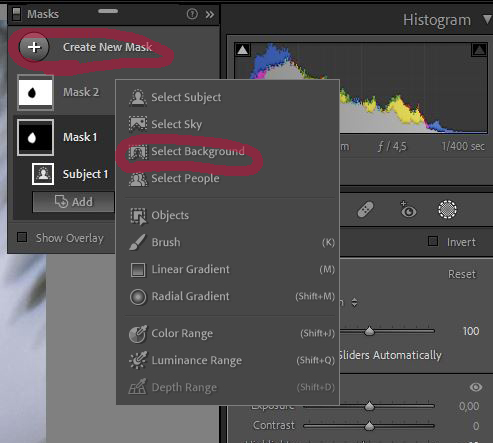Select the healing bandage tool icon
This screenshot has height=443, width=493.
(366, 210)
